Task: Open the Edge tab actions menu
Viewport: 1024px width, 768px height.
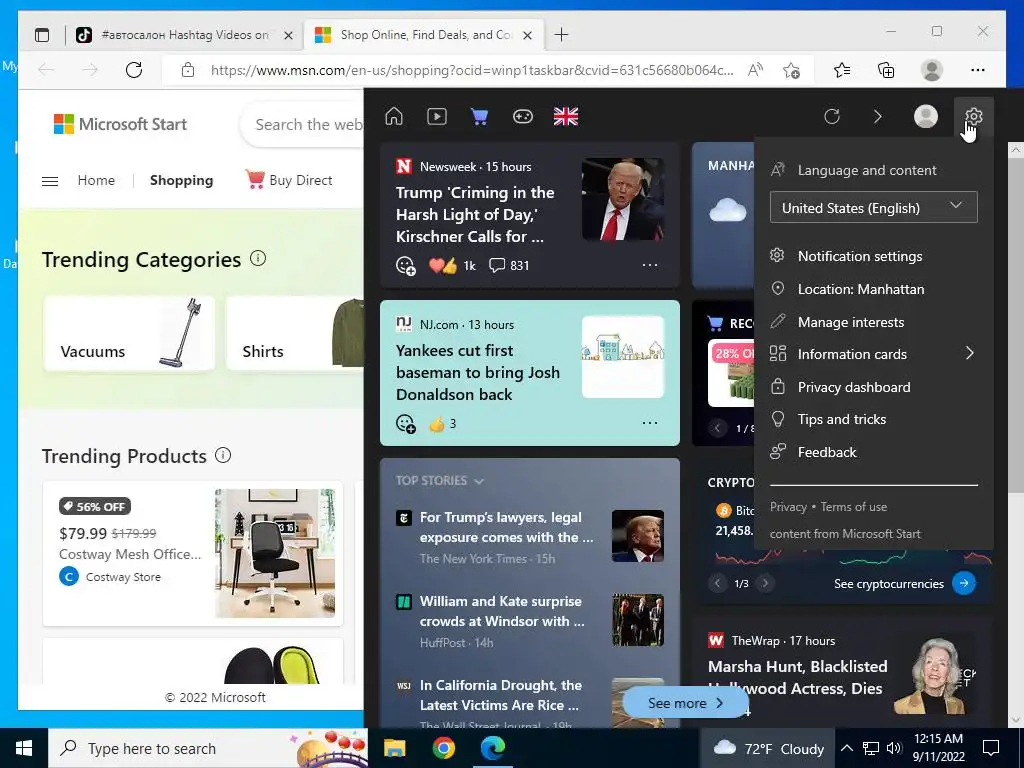Action: (x=42, y=35)
